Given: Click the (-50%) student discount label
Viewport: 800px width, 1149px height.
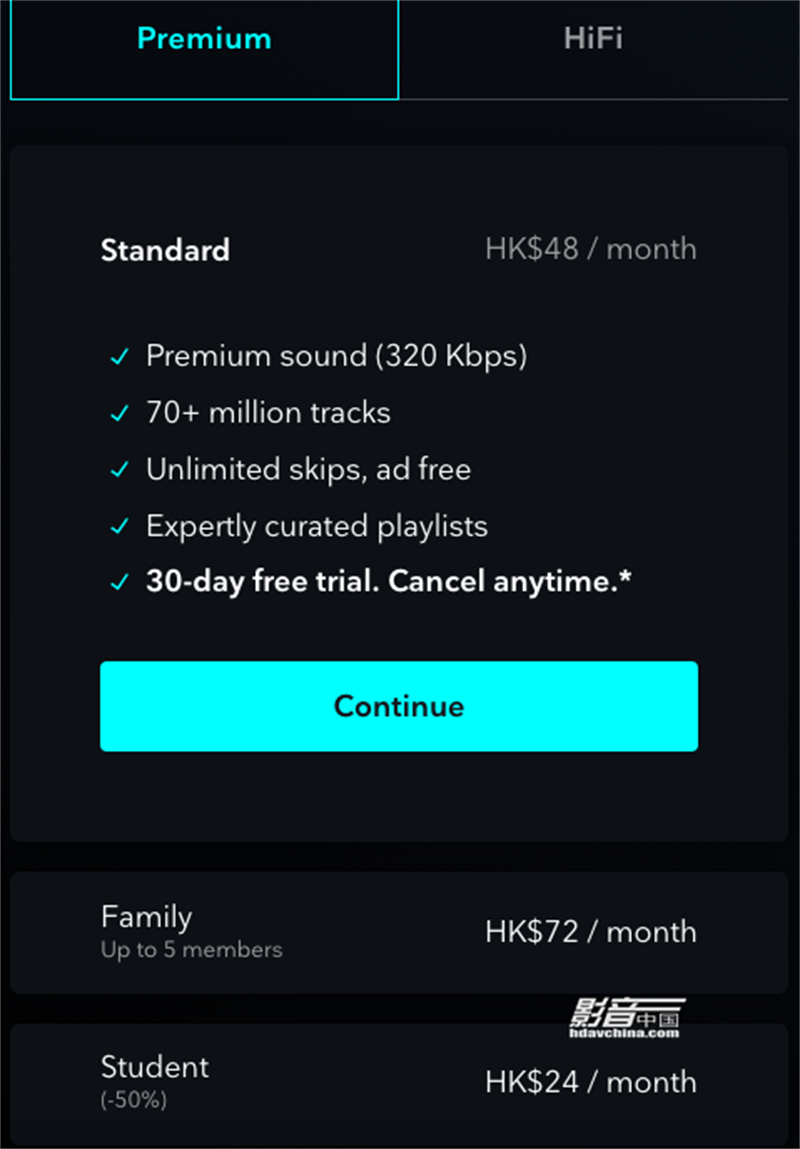Looking at the screenshot, I should [134, 1101].
